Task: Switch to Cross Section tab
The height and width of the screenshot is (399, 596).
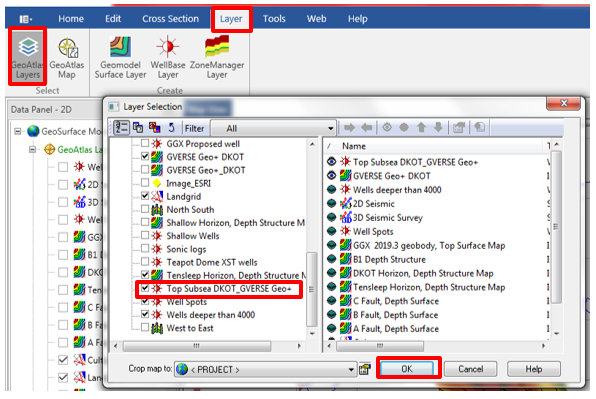Action: click(170, 19)
